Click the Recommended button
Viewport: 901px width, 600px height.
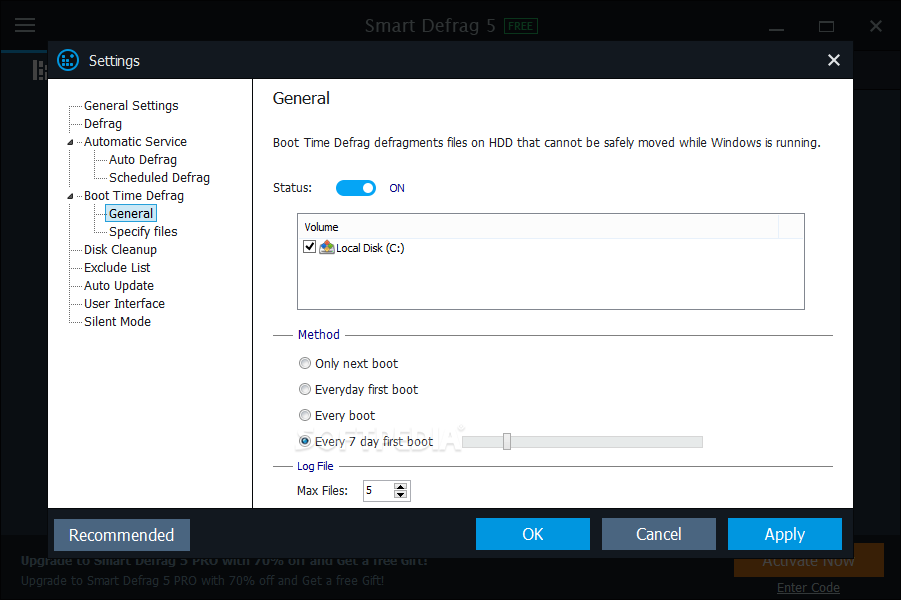pos(122,535)
